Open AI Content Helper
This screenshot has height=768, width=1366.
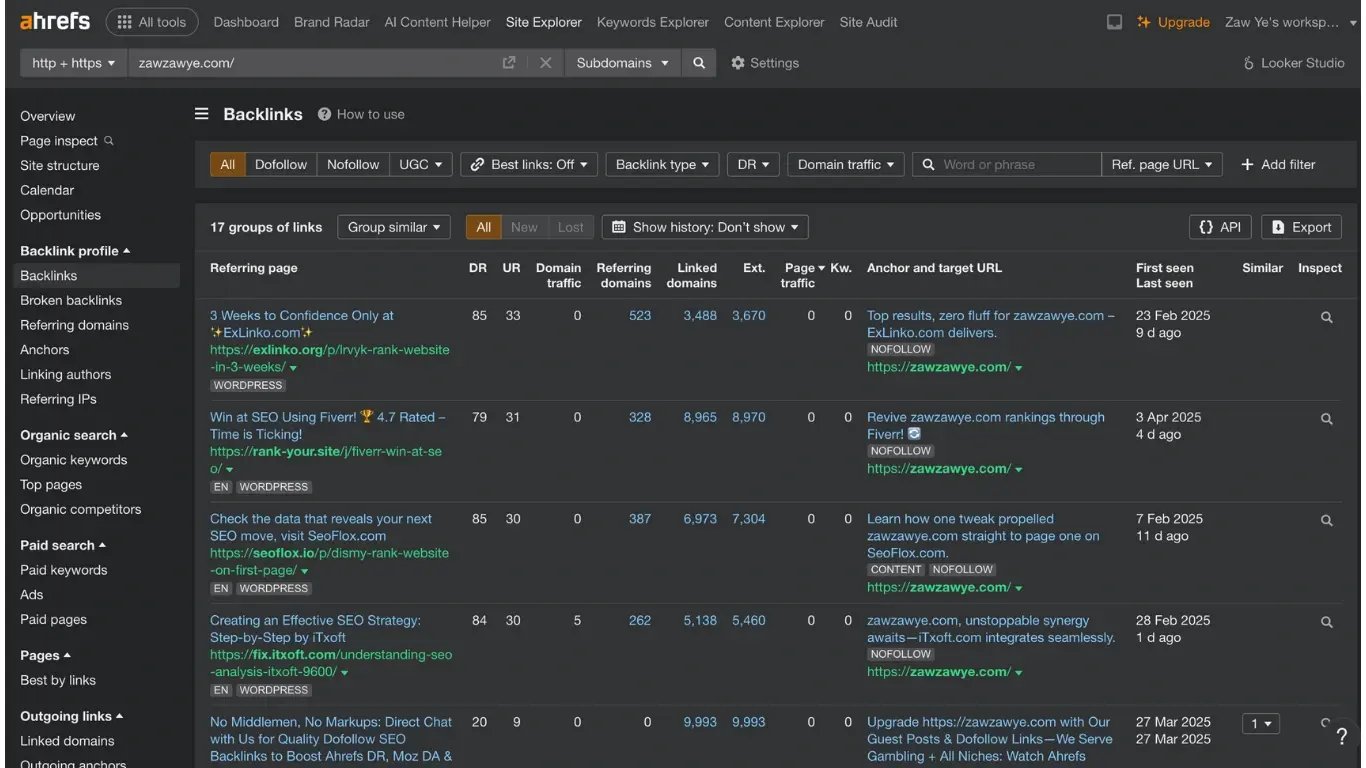coord(438,22)
